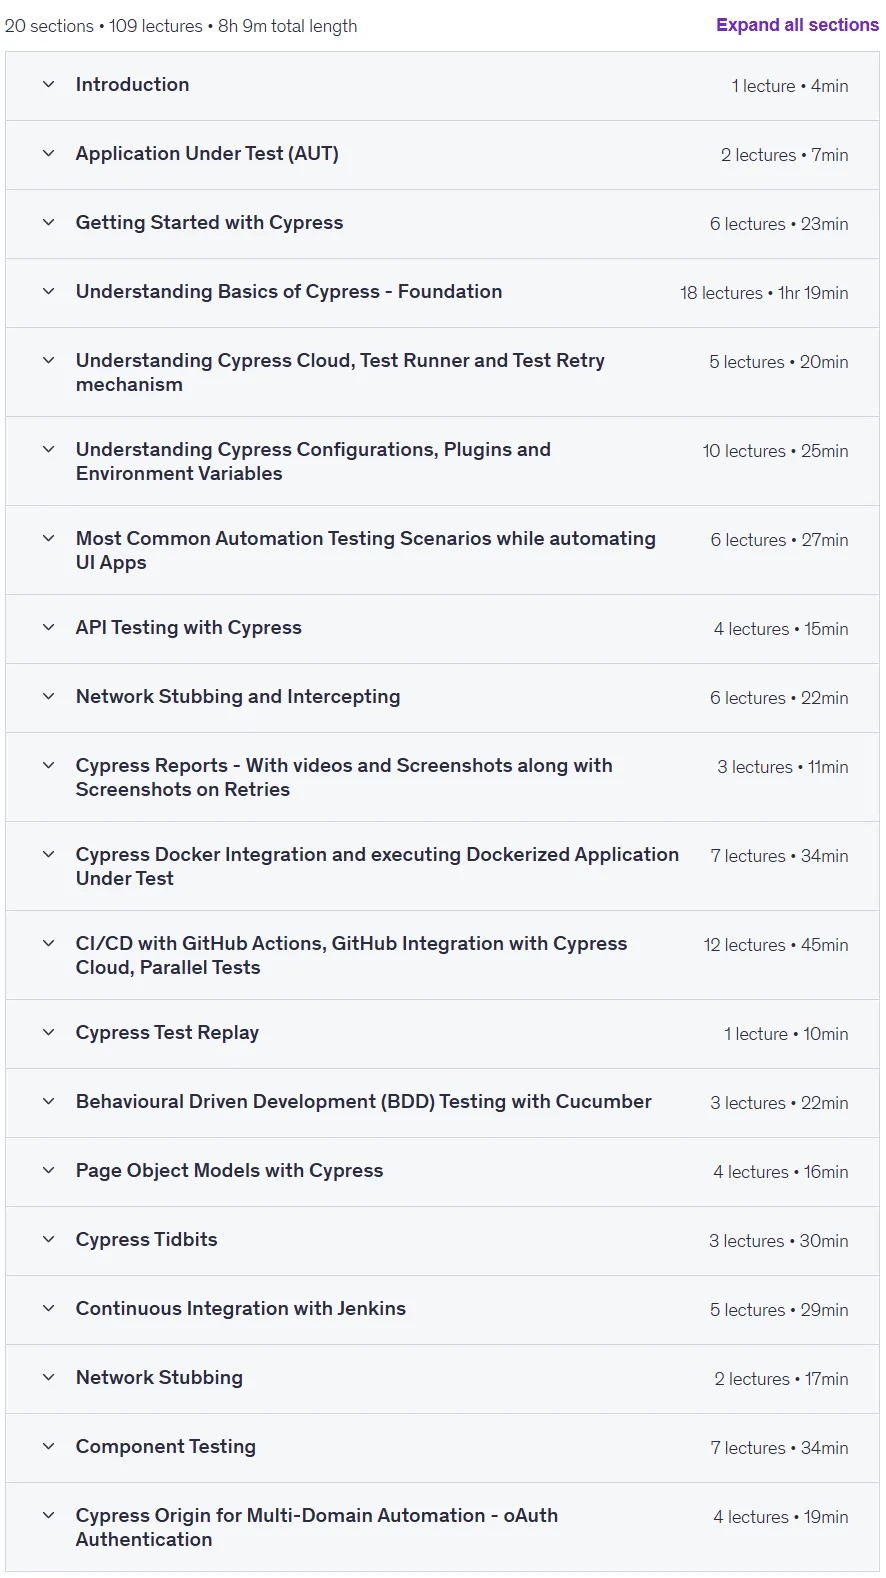The width and height of the screenshot is (886, 1578).
Task: Expand the Cypress Tidbits chevron
Action: (x=48, y=1240)
